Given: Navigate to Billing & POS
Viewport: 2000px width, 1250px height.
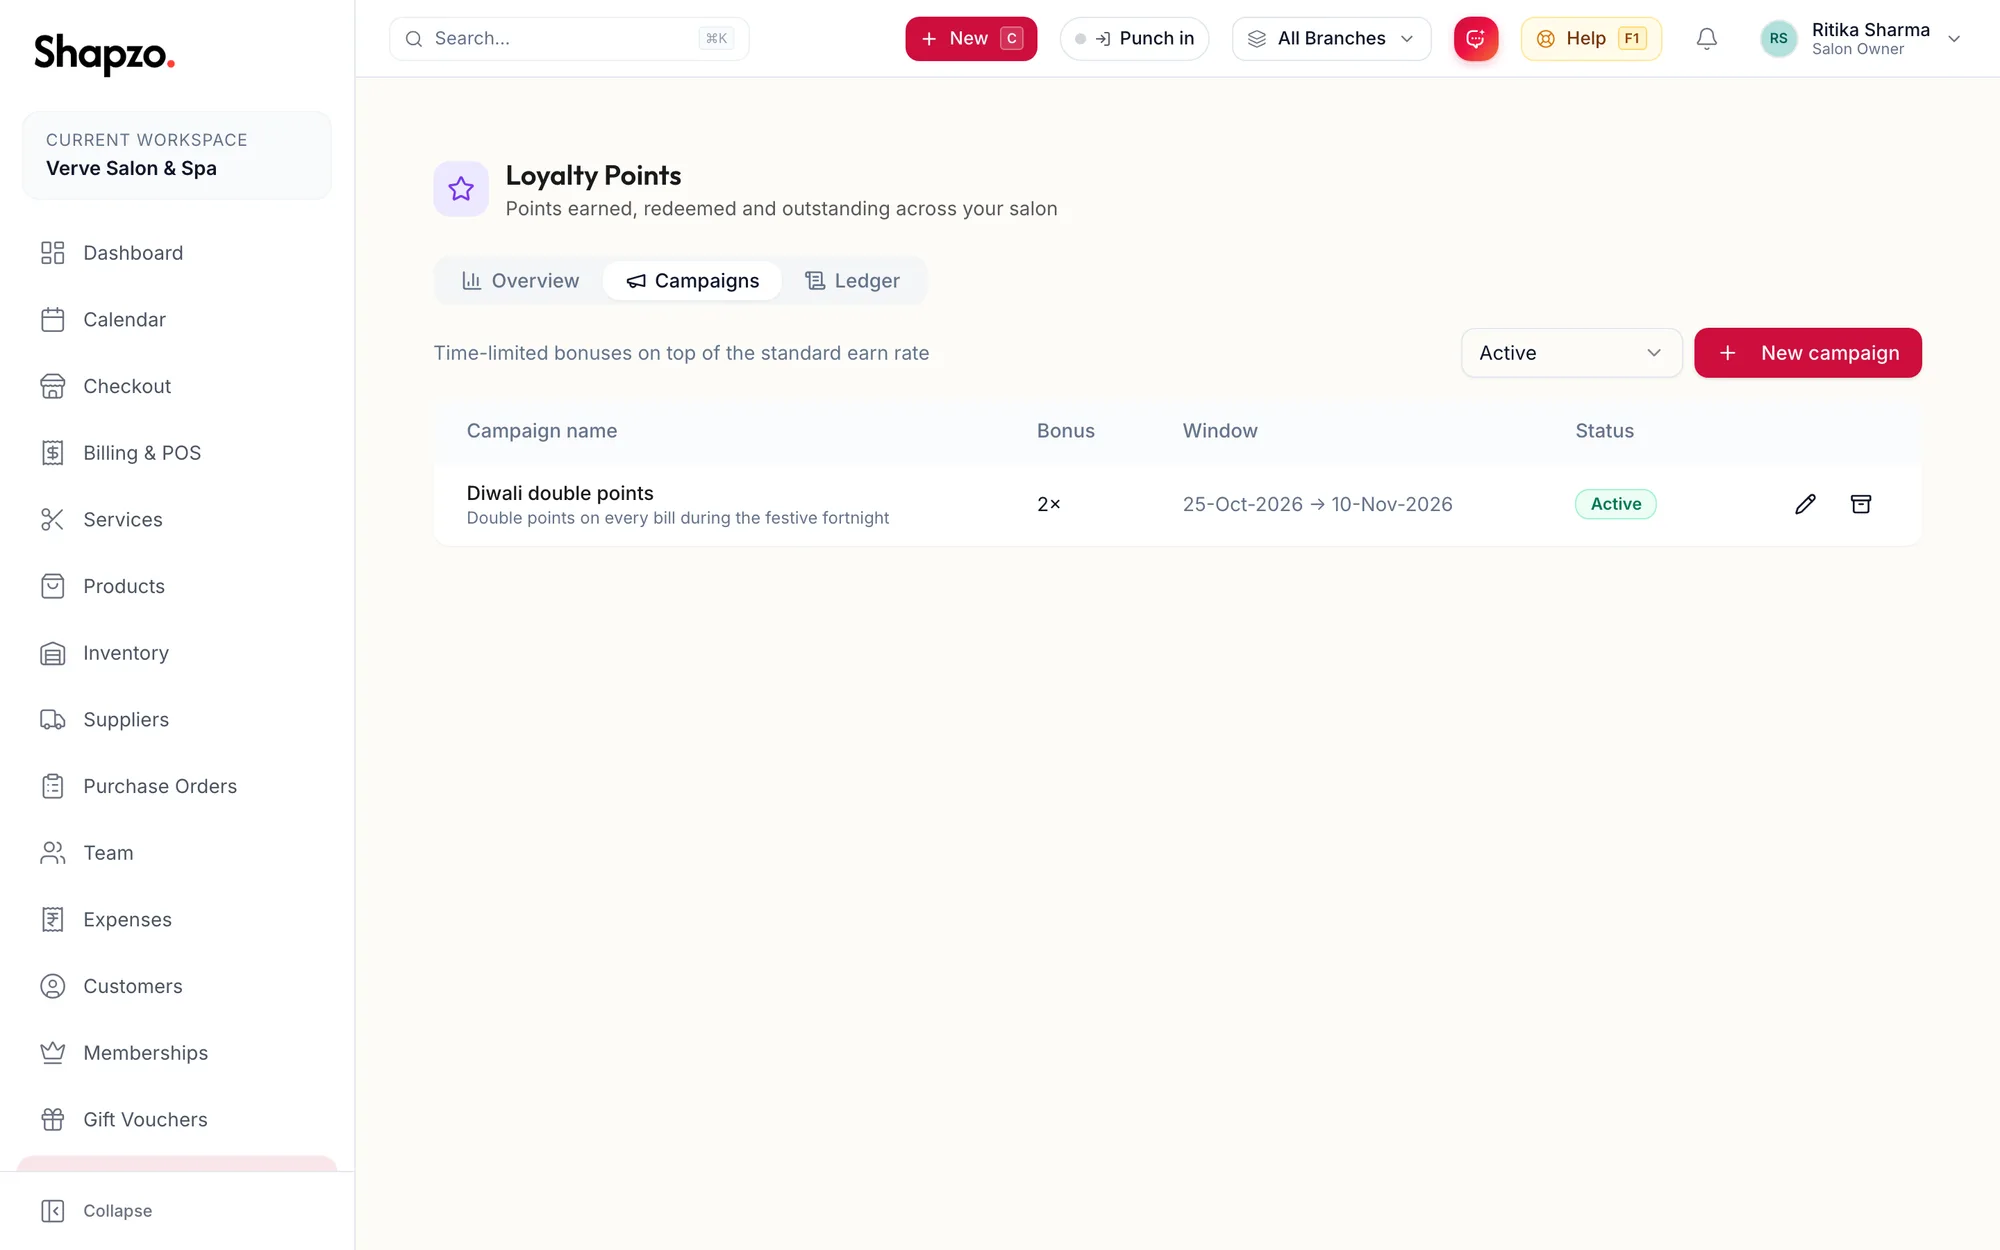Looking at the screenshot, I should pos(177,453).
